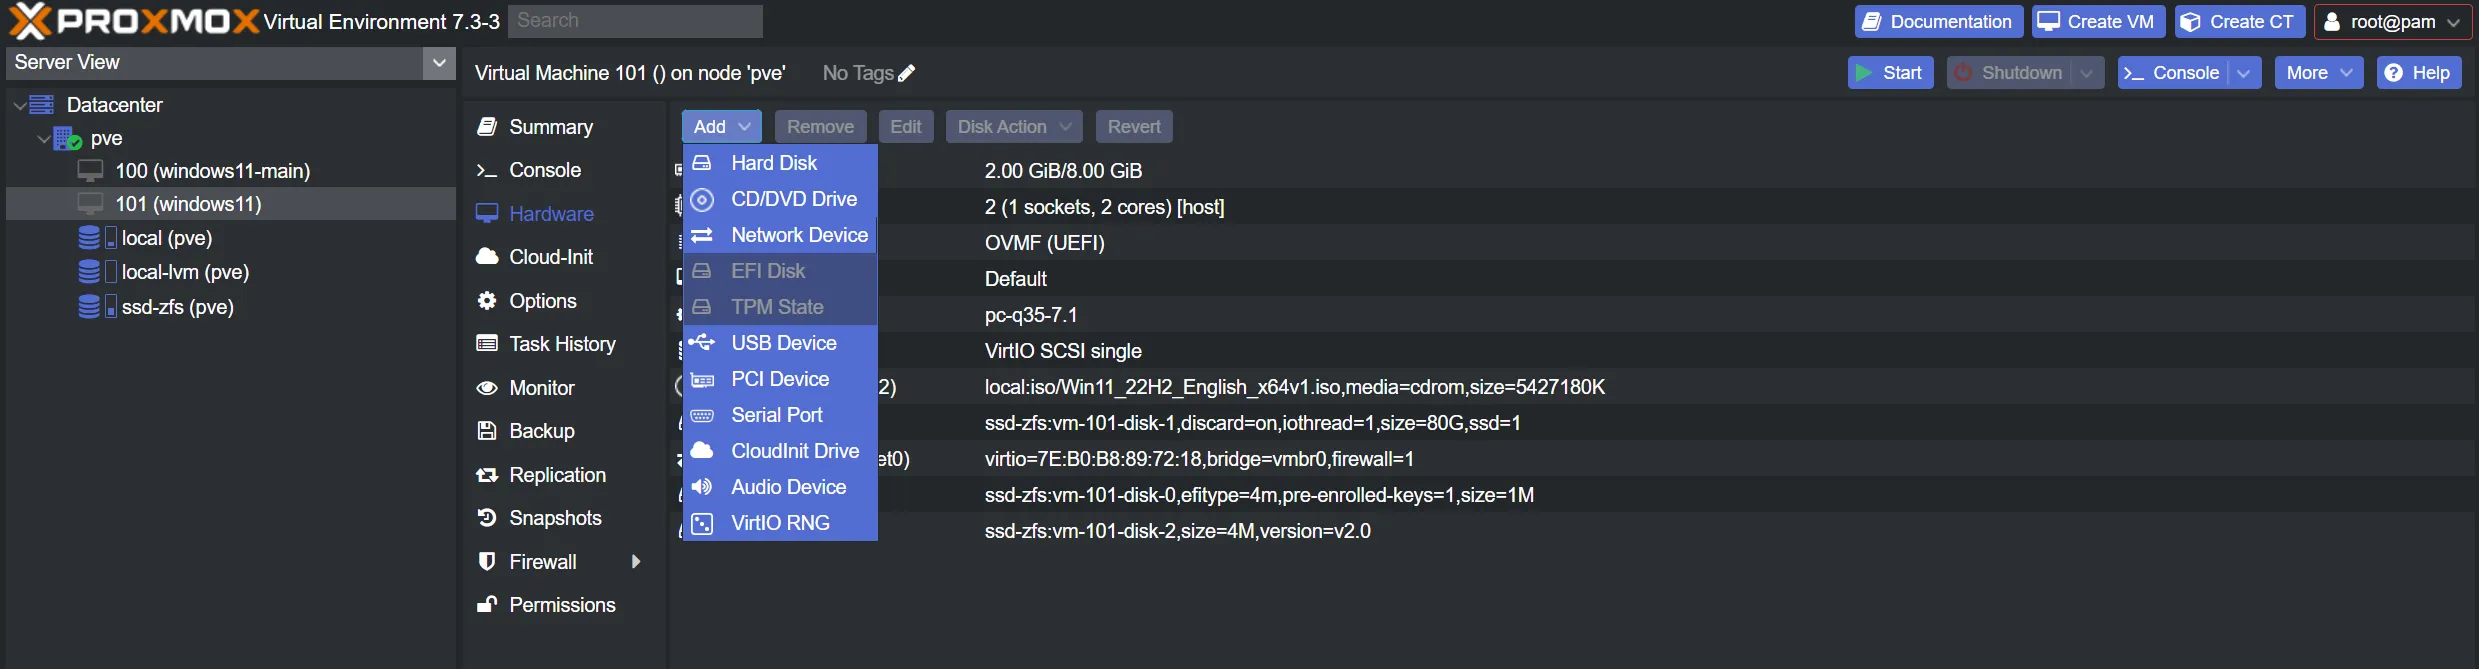Click the Task History list icon
Viewport: 2479px width, 669px height.
pos(487,344)
